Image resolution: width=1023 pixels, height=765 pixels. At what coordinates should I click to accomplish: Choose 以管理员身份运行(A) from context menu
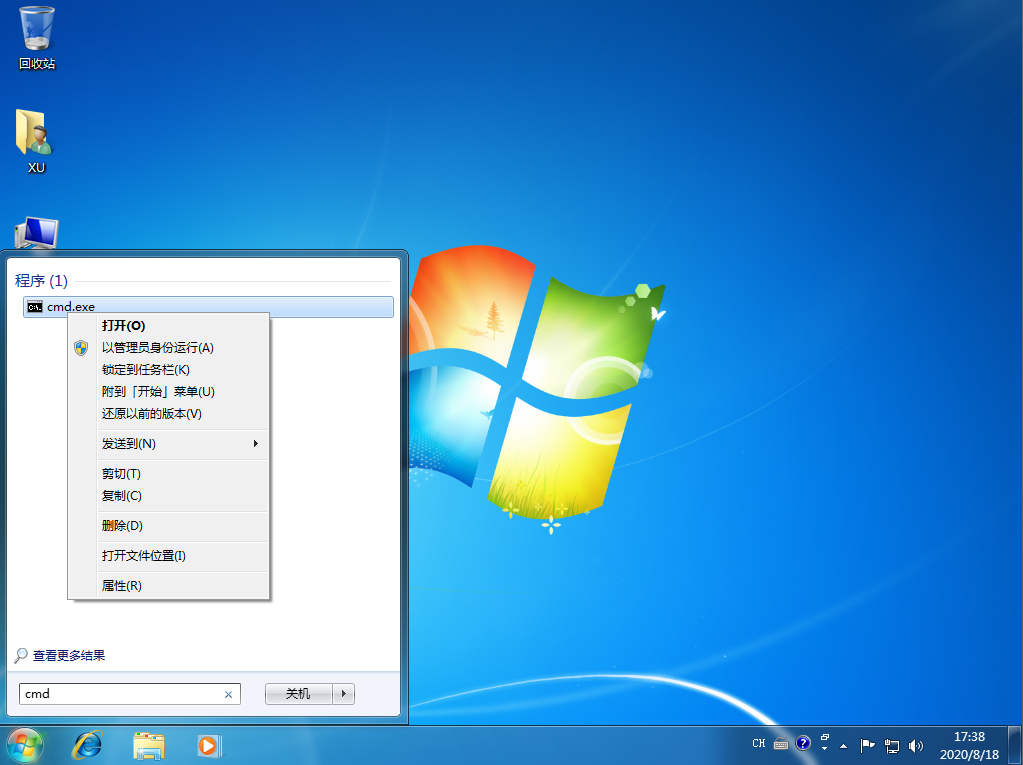(158, 348)
